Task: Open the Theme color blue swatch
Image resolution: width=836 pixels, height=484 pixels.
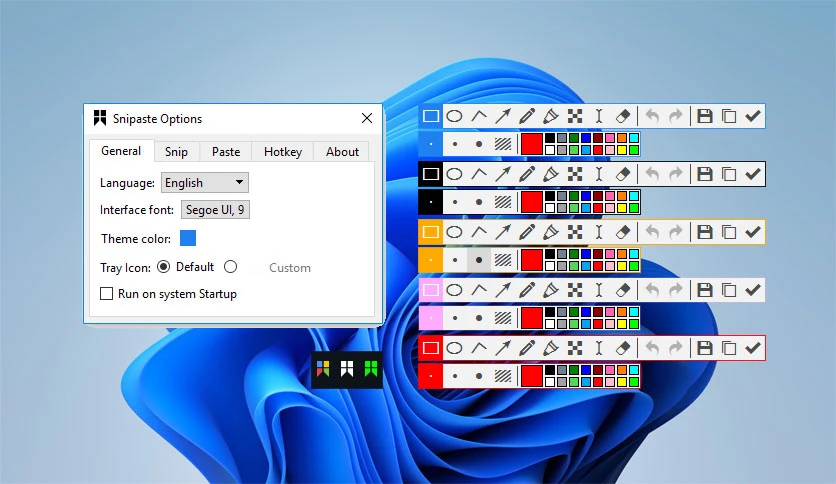Action: coord(188,238)
